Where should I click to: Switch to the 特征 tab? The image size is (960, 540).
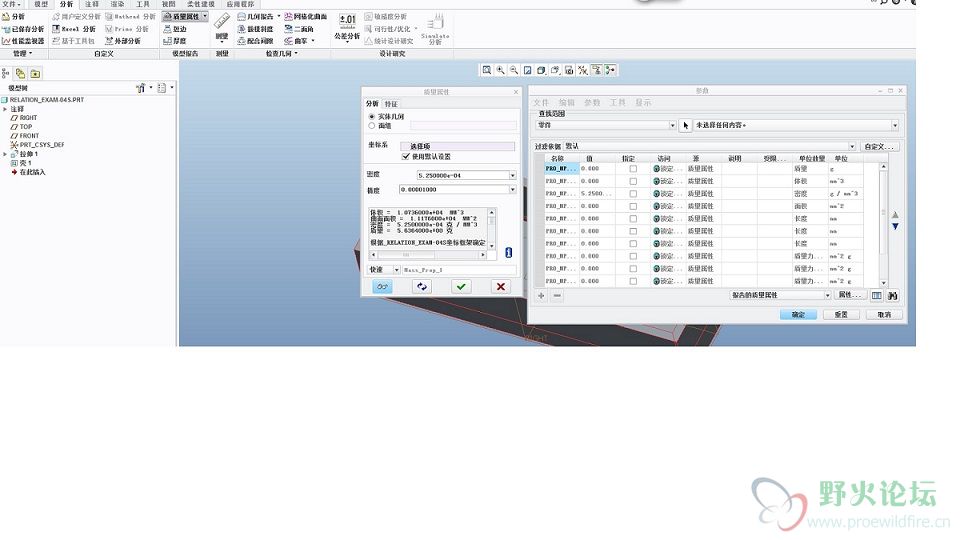(391, 104)
